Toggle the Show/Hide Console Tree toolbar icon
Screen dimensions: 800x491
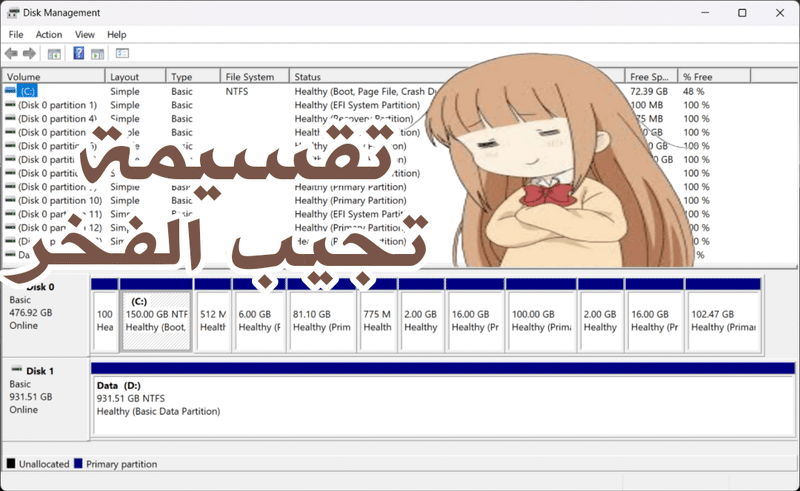coord(54,54)
